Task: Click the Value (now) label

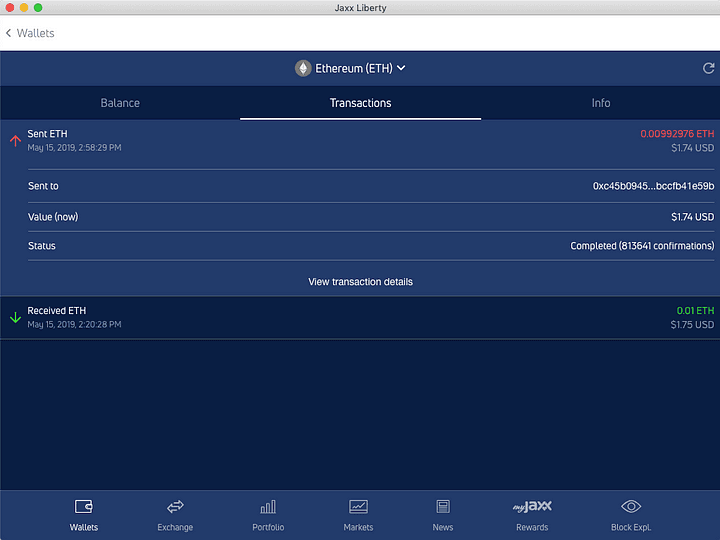Action: pyautogui.click(x=53, y=217)
